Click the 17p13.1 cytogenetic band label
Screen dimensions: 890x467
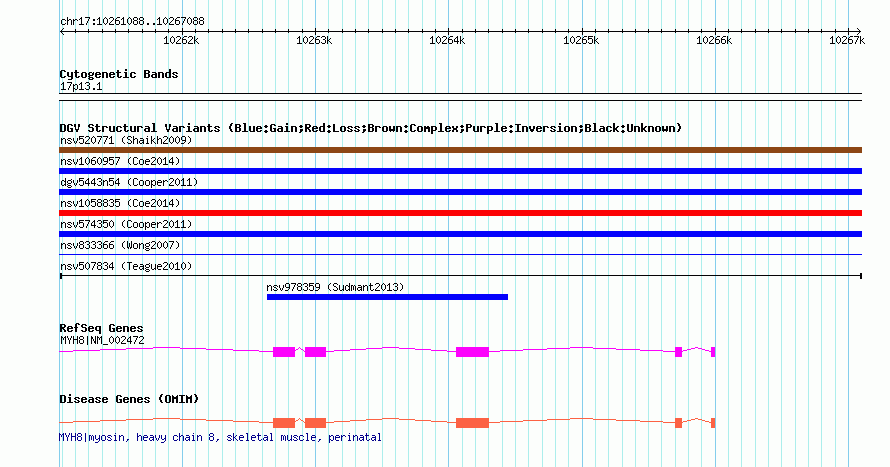pos(81,86)
